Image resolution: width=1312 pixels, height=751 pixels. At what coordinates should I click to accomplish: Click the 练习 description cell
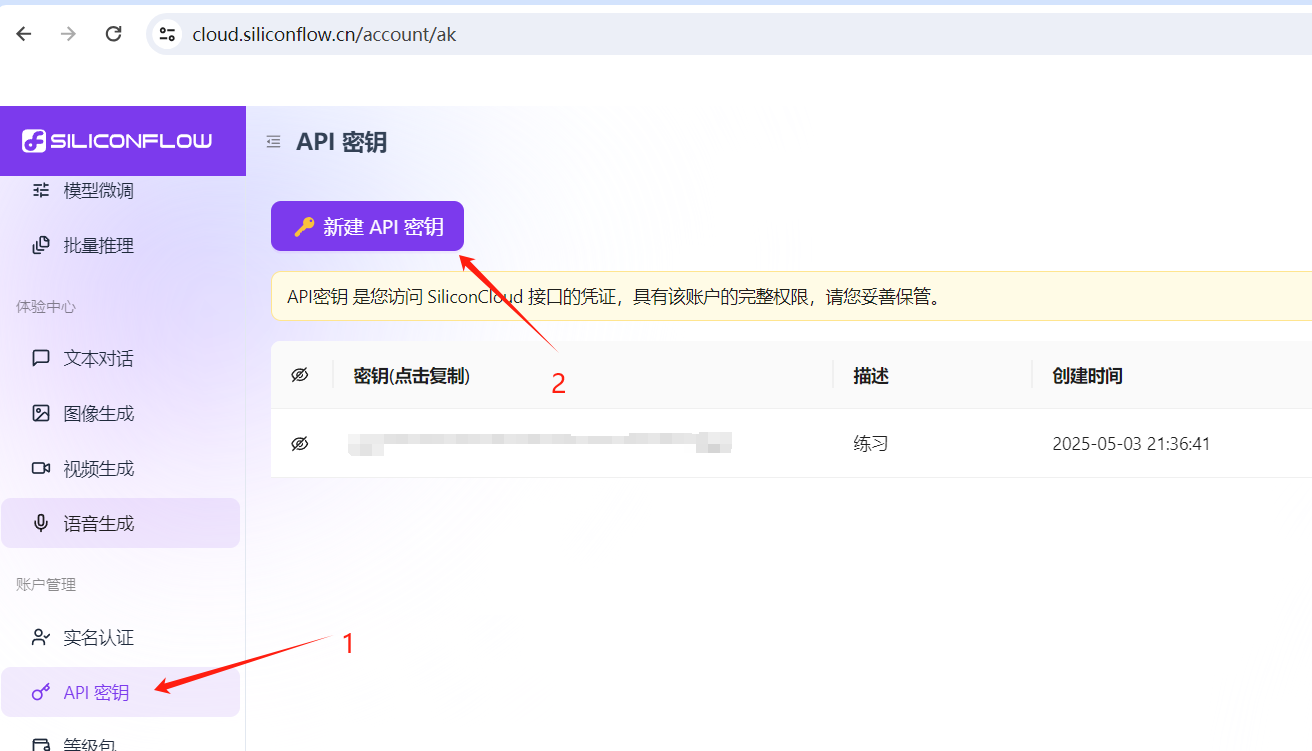(x=871, y=443)
